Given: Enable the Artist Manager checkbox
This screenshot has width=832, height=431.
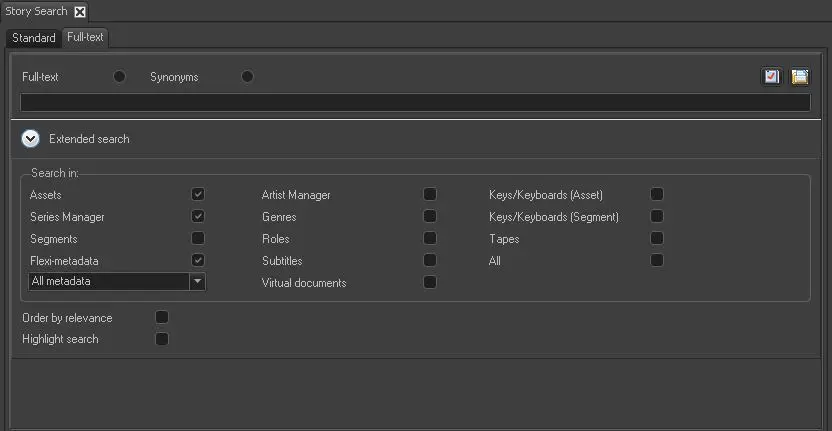Looking at the screenshot, I should (x=430, y=194).
